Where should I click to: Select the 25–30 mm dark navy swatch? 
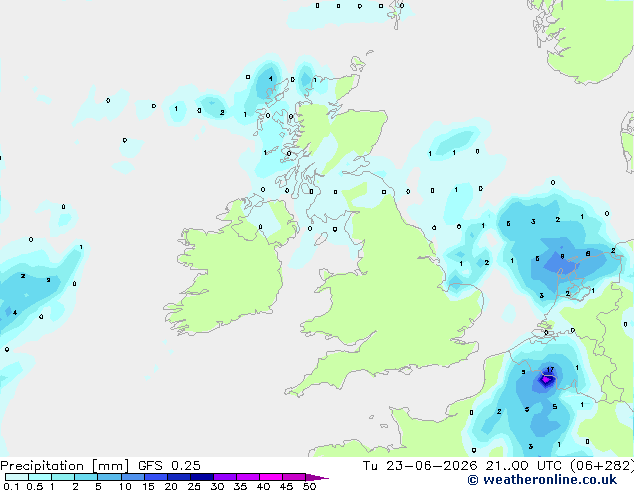[202, 477]
